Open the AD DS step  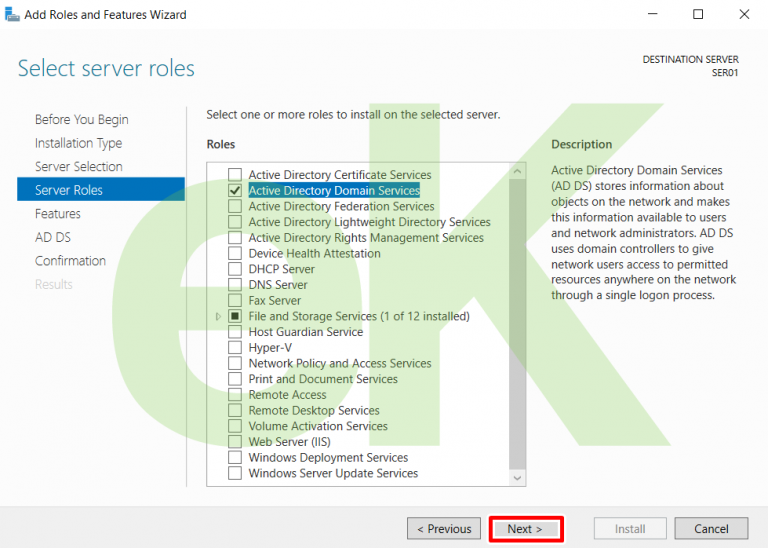point(53,237)
